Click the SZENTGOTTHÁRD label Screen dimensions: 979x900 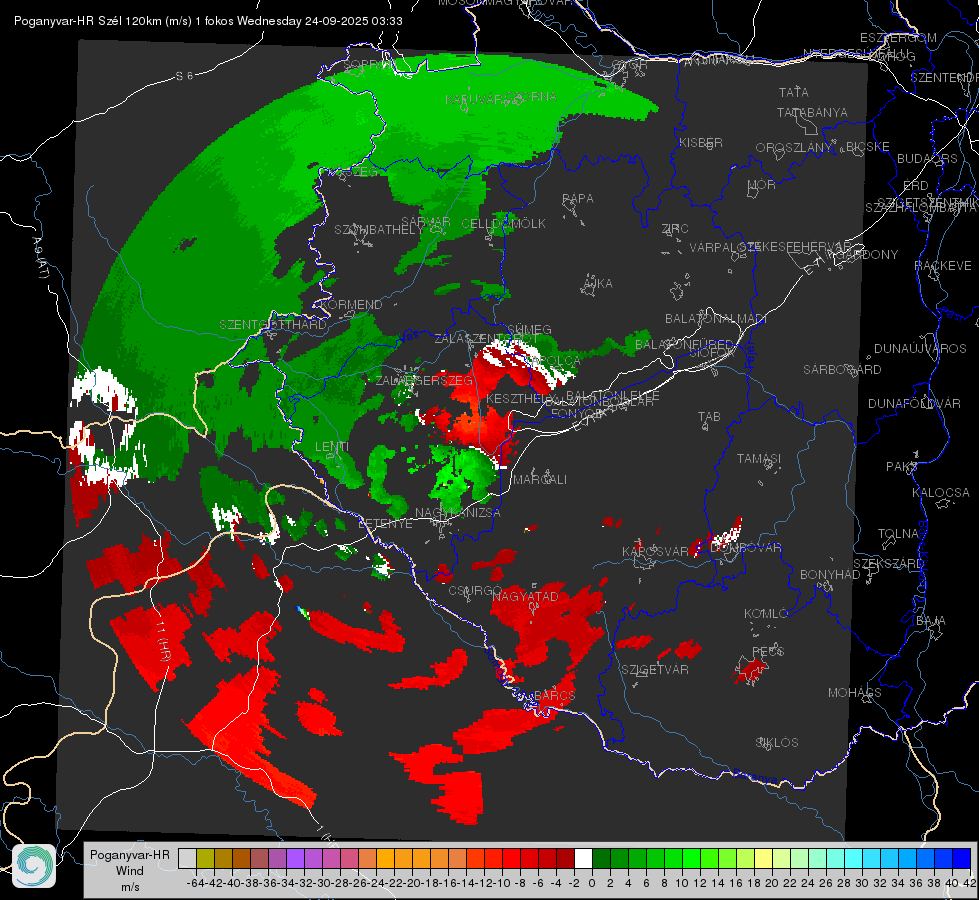pyautogui.click(x=273, y=324)
